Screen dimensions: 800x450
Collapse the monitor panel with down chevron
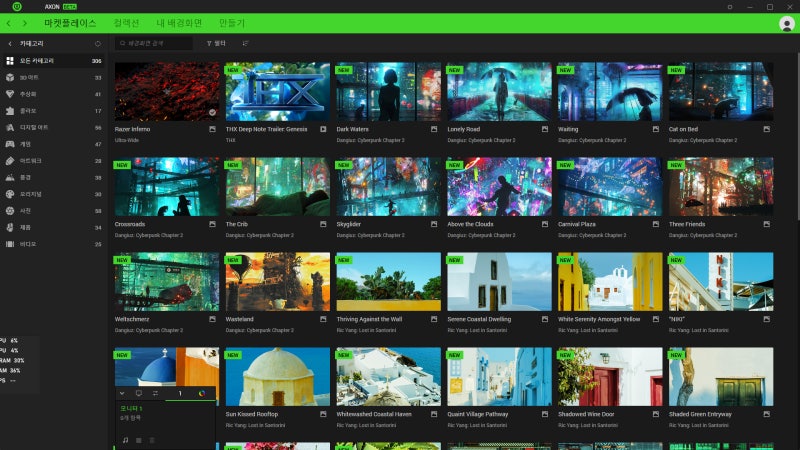tap(122, 393)
